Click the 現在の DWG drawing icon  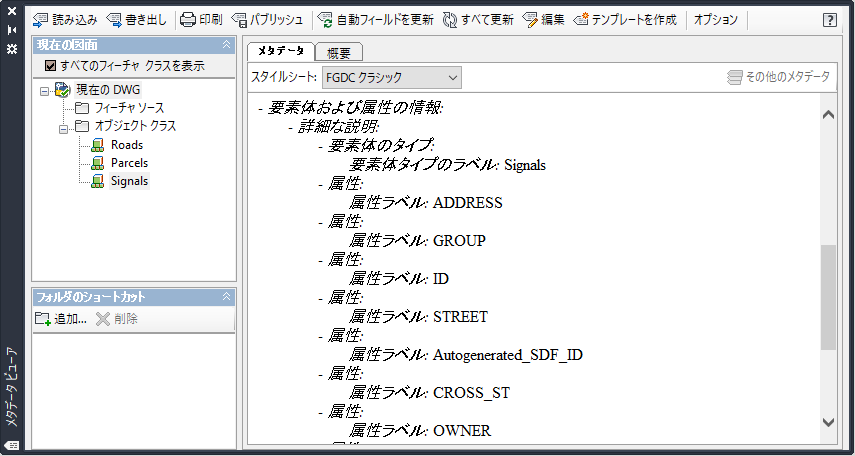[63, 89]
